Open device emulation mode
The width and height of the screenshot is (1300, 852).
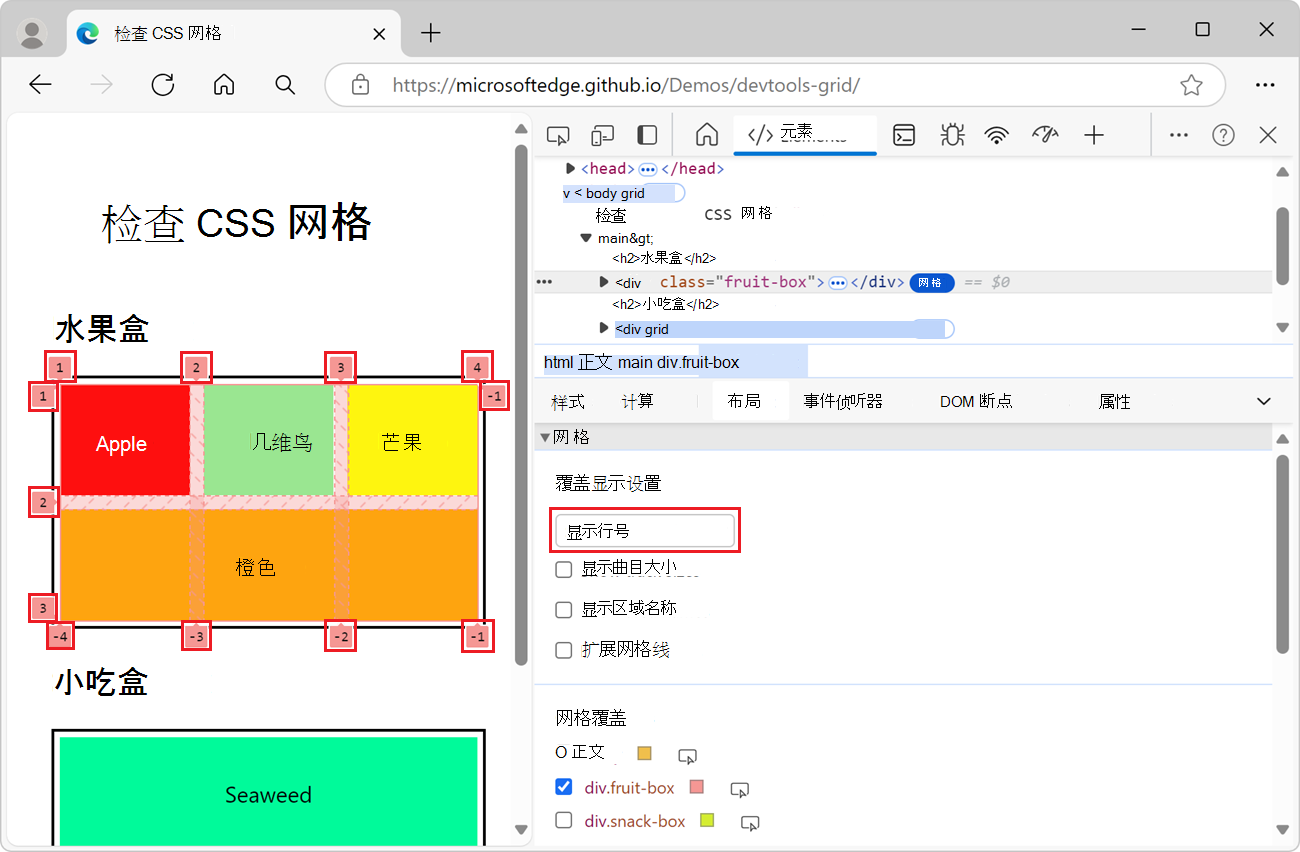click(x=601, y=133)
